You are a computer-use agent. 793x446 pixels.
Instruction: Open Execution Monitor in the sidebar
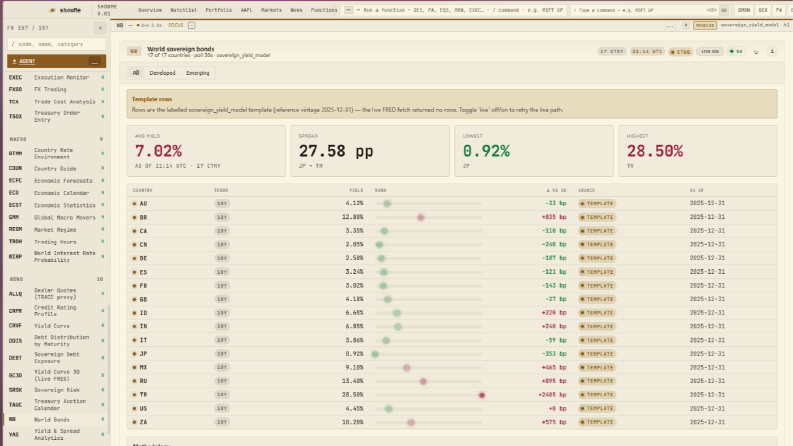[56, 77]
